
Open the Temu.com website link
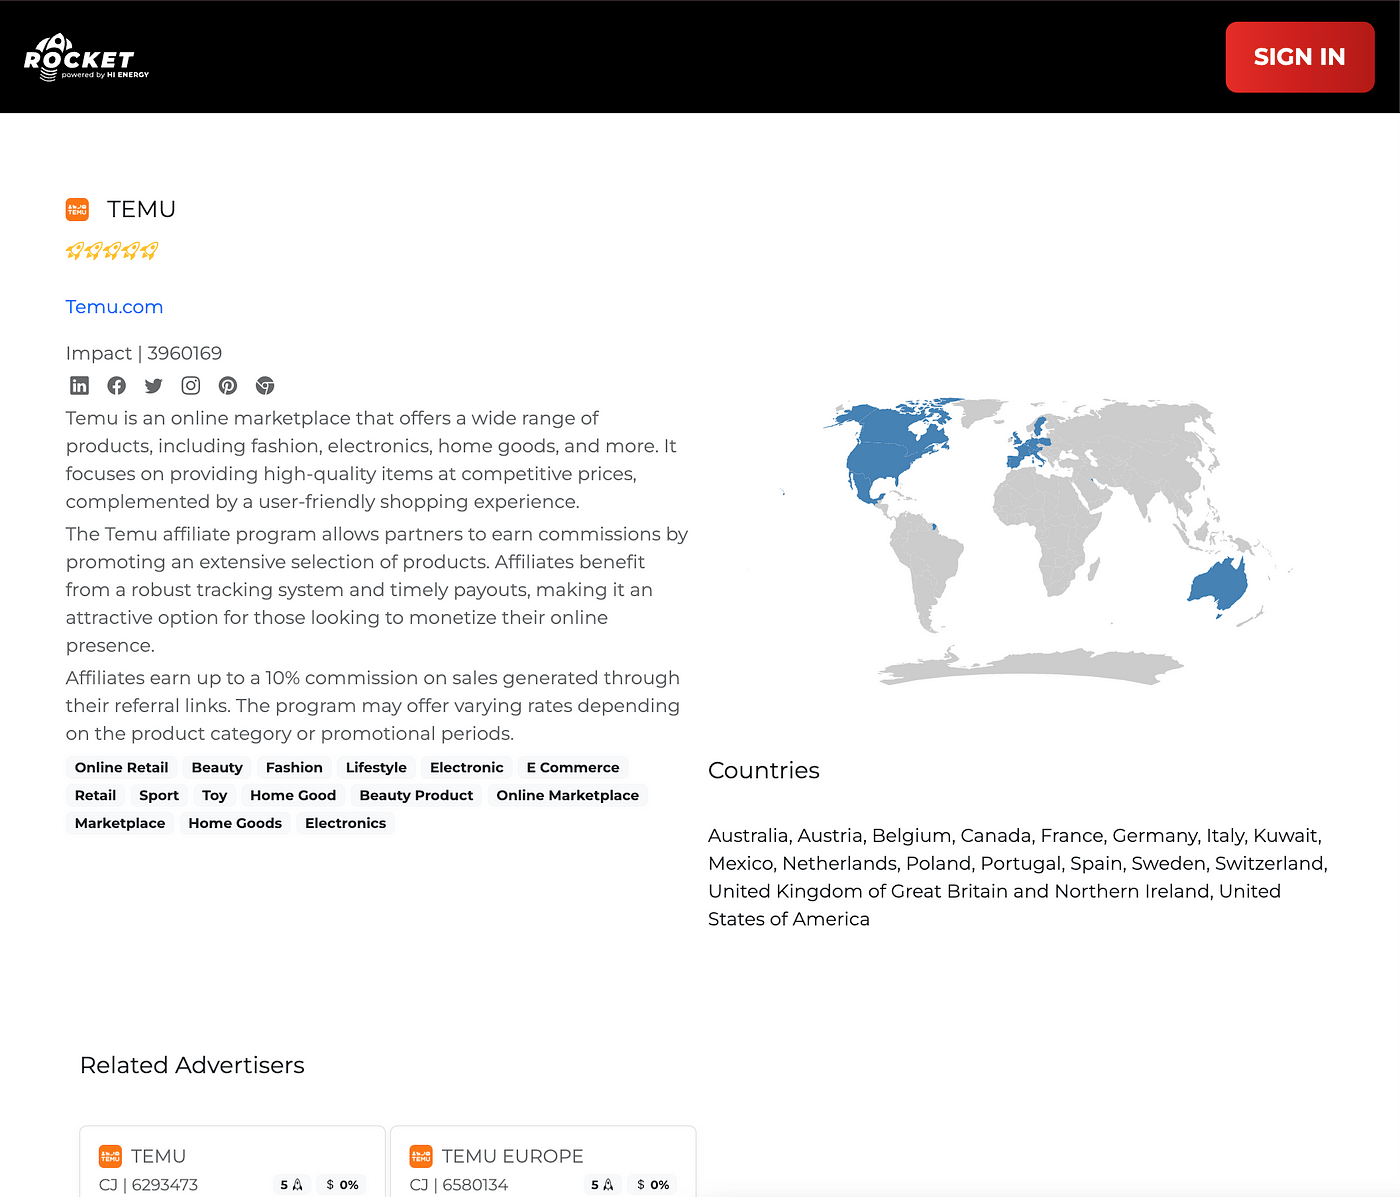click(114, 307)
